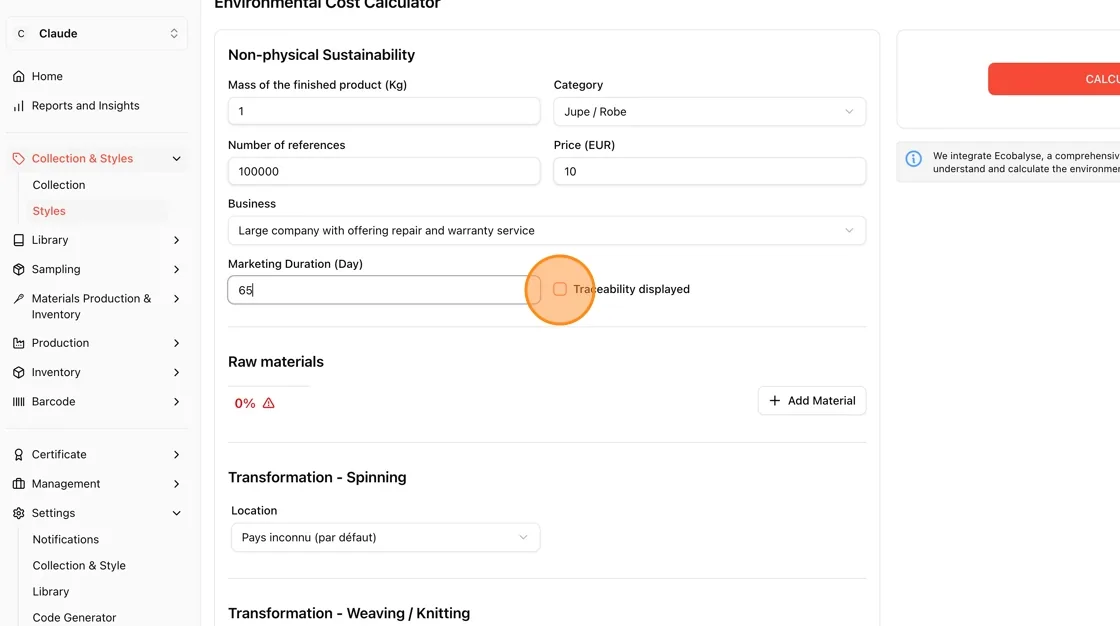Open Notifications under Settings

(x=66, y=540)
